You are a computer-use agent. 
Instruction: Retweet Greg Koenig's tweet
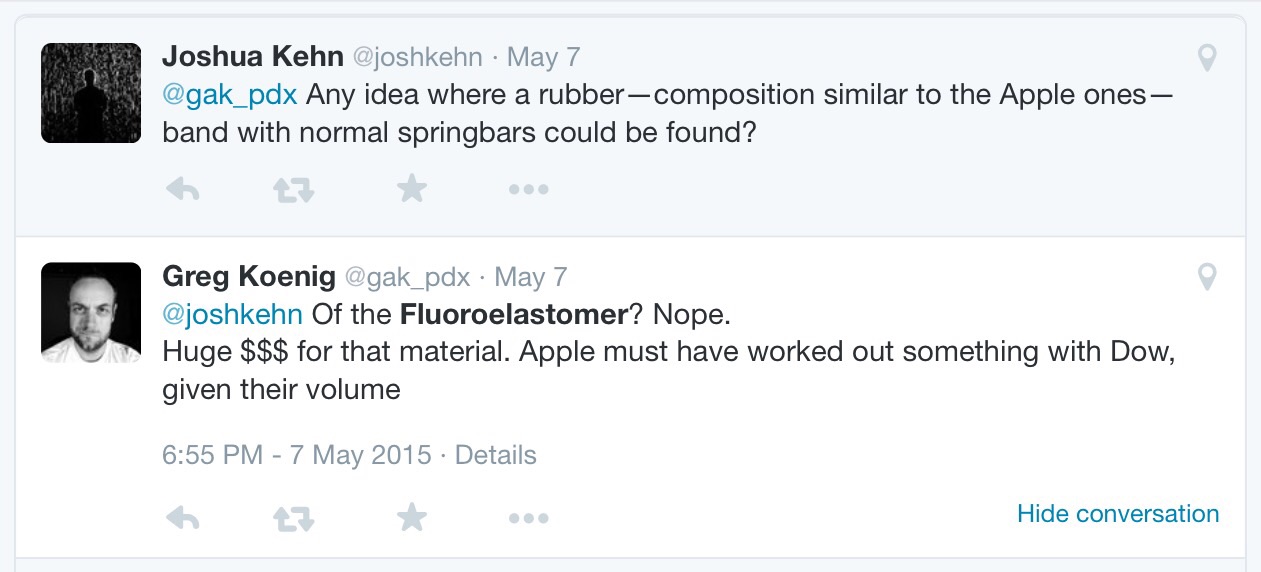coord(294,517)
